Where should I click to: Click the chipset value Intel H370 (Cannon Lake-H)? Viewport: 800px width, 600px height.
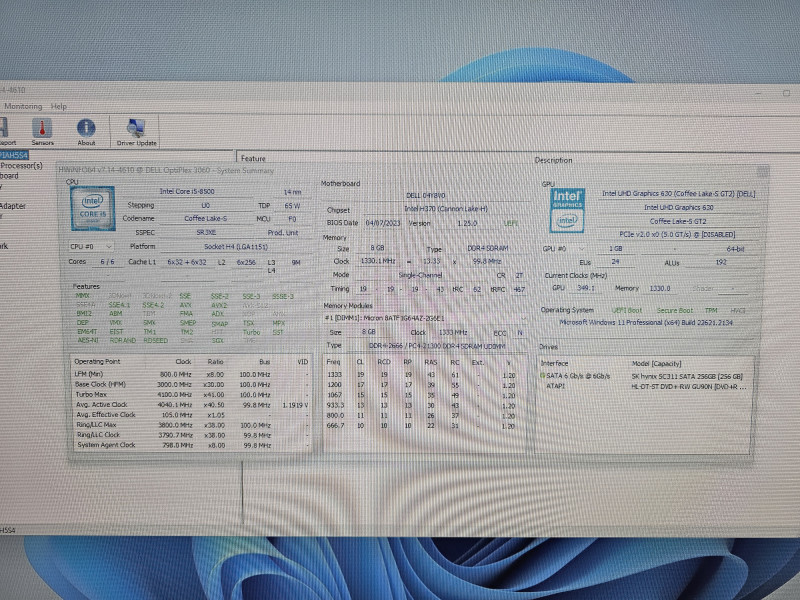(x=445, y=209)
